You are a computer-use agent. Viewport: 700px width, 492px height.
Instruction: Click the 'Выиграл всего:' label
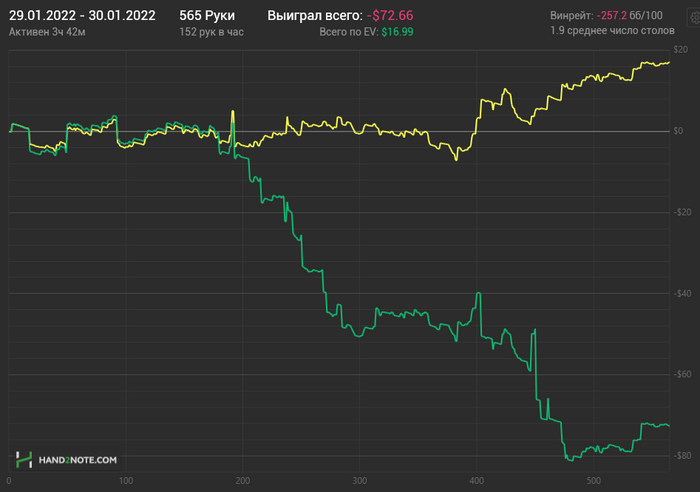click(x=315, y=16)
